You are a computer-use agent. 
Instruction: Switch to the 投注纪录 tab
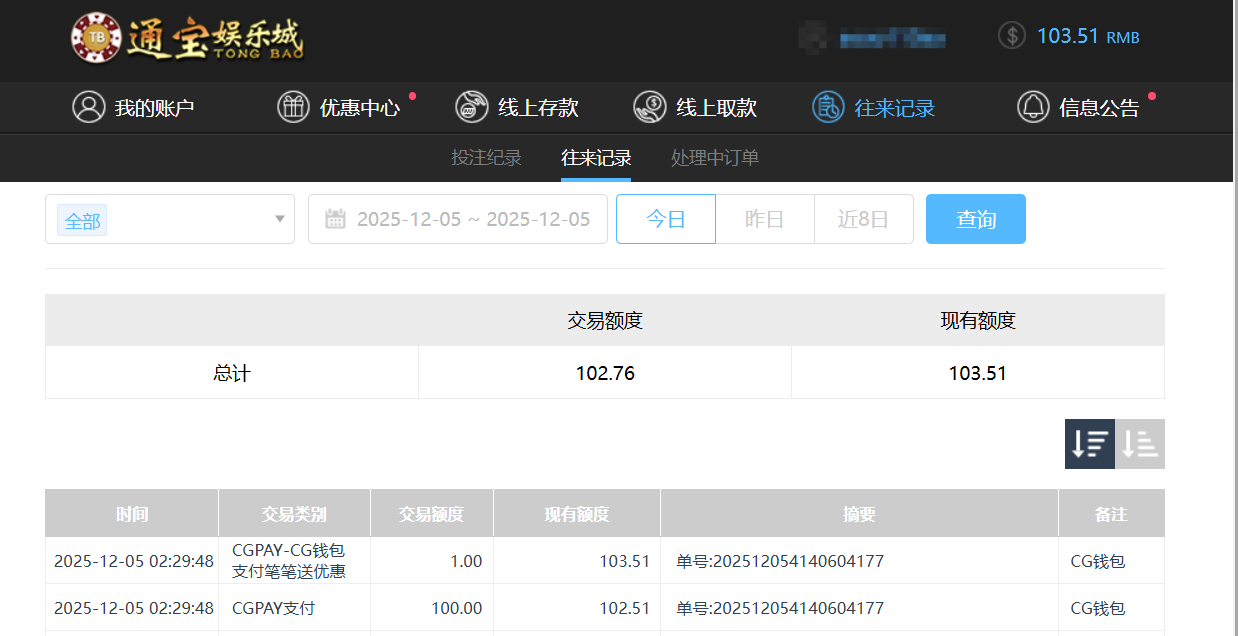pyautogui.click(x=486, y=158)
